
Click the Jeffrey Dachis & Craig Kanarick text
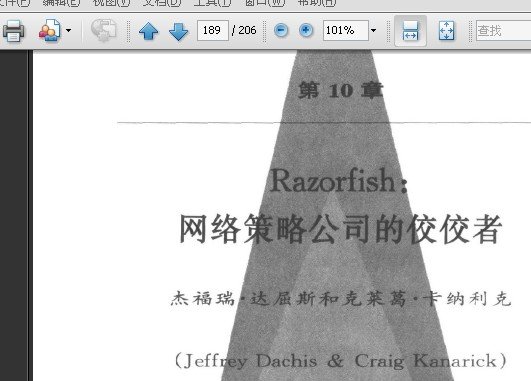point(340,361)
